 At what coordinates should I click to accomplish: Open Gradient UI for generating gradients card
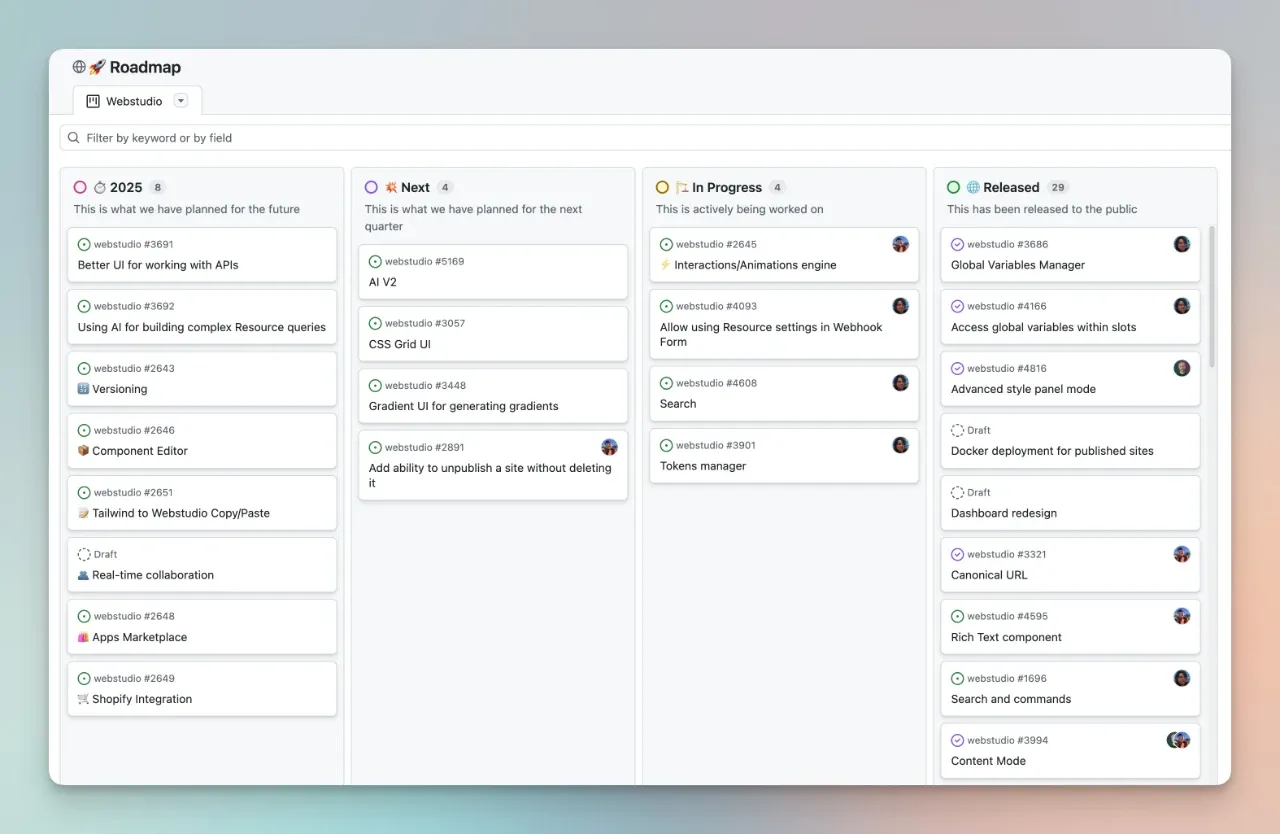coord(464,406)
